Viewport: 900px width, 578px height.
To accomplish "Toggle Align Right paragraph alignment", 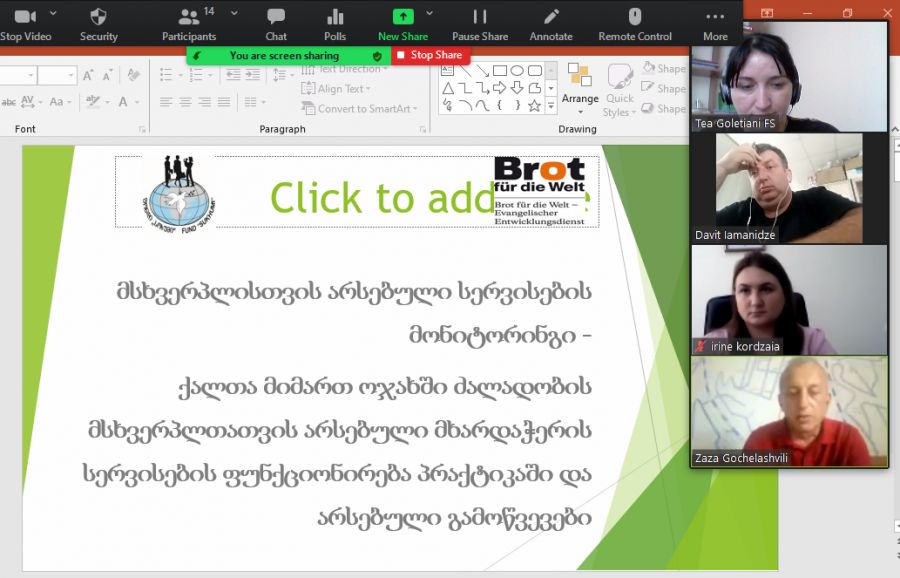I will click(205, 102).
